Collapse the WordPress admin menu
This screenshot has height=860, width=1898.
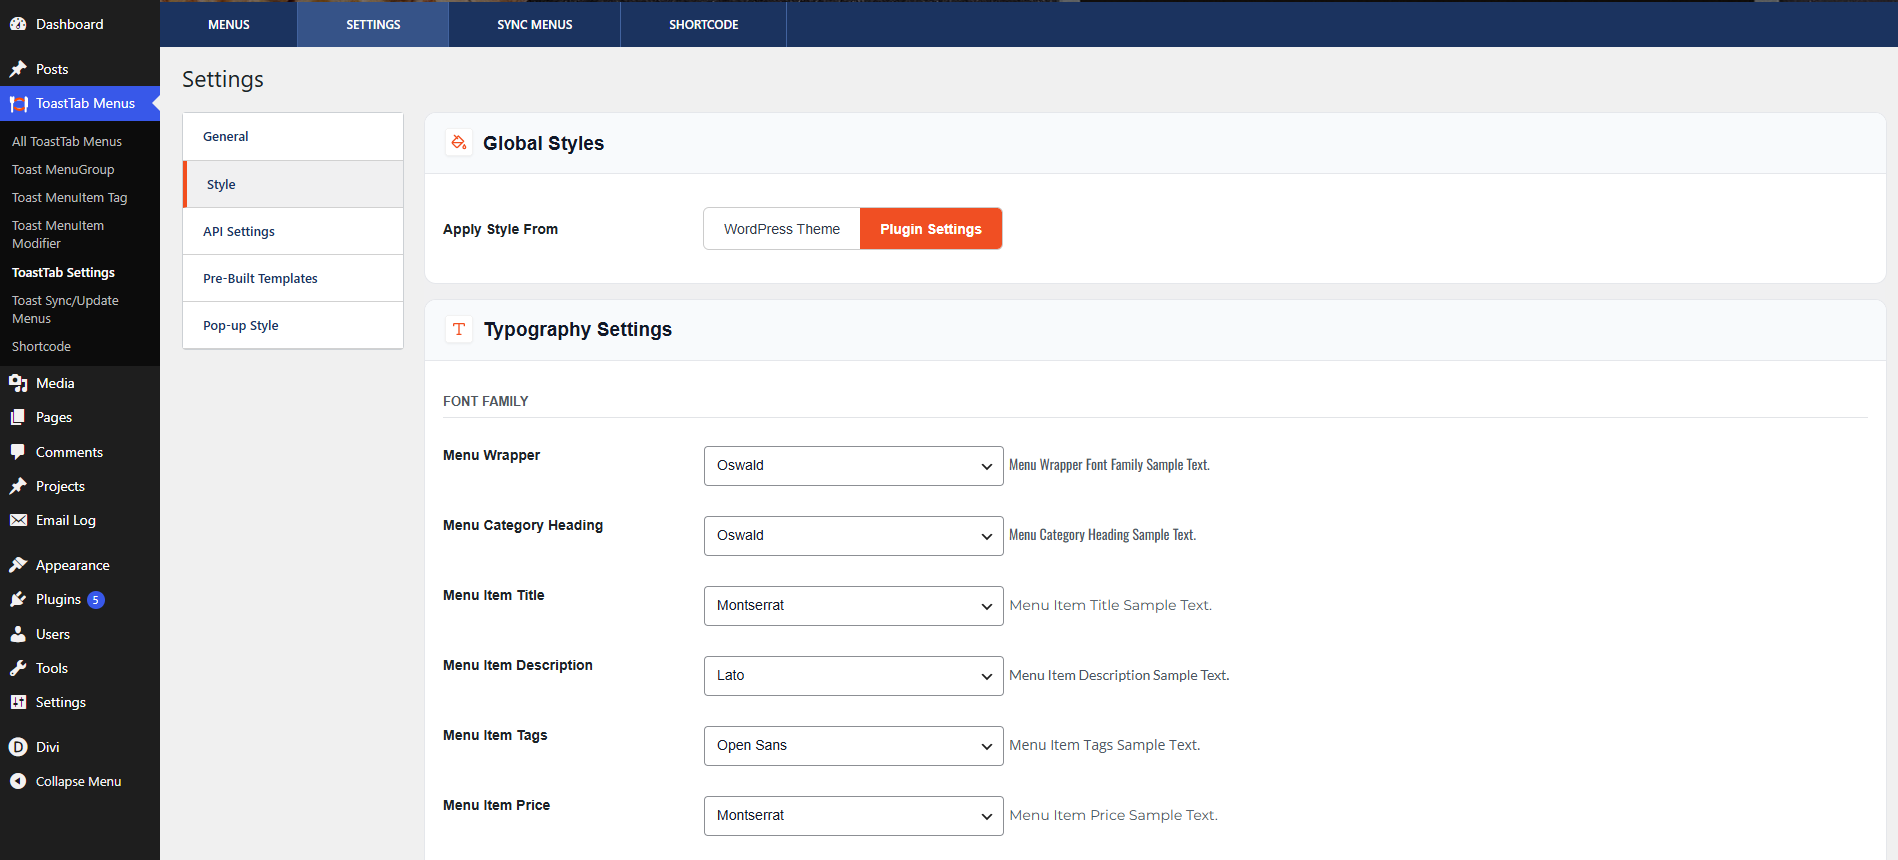pos(80,781)
